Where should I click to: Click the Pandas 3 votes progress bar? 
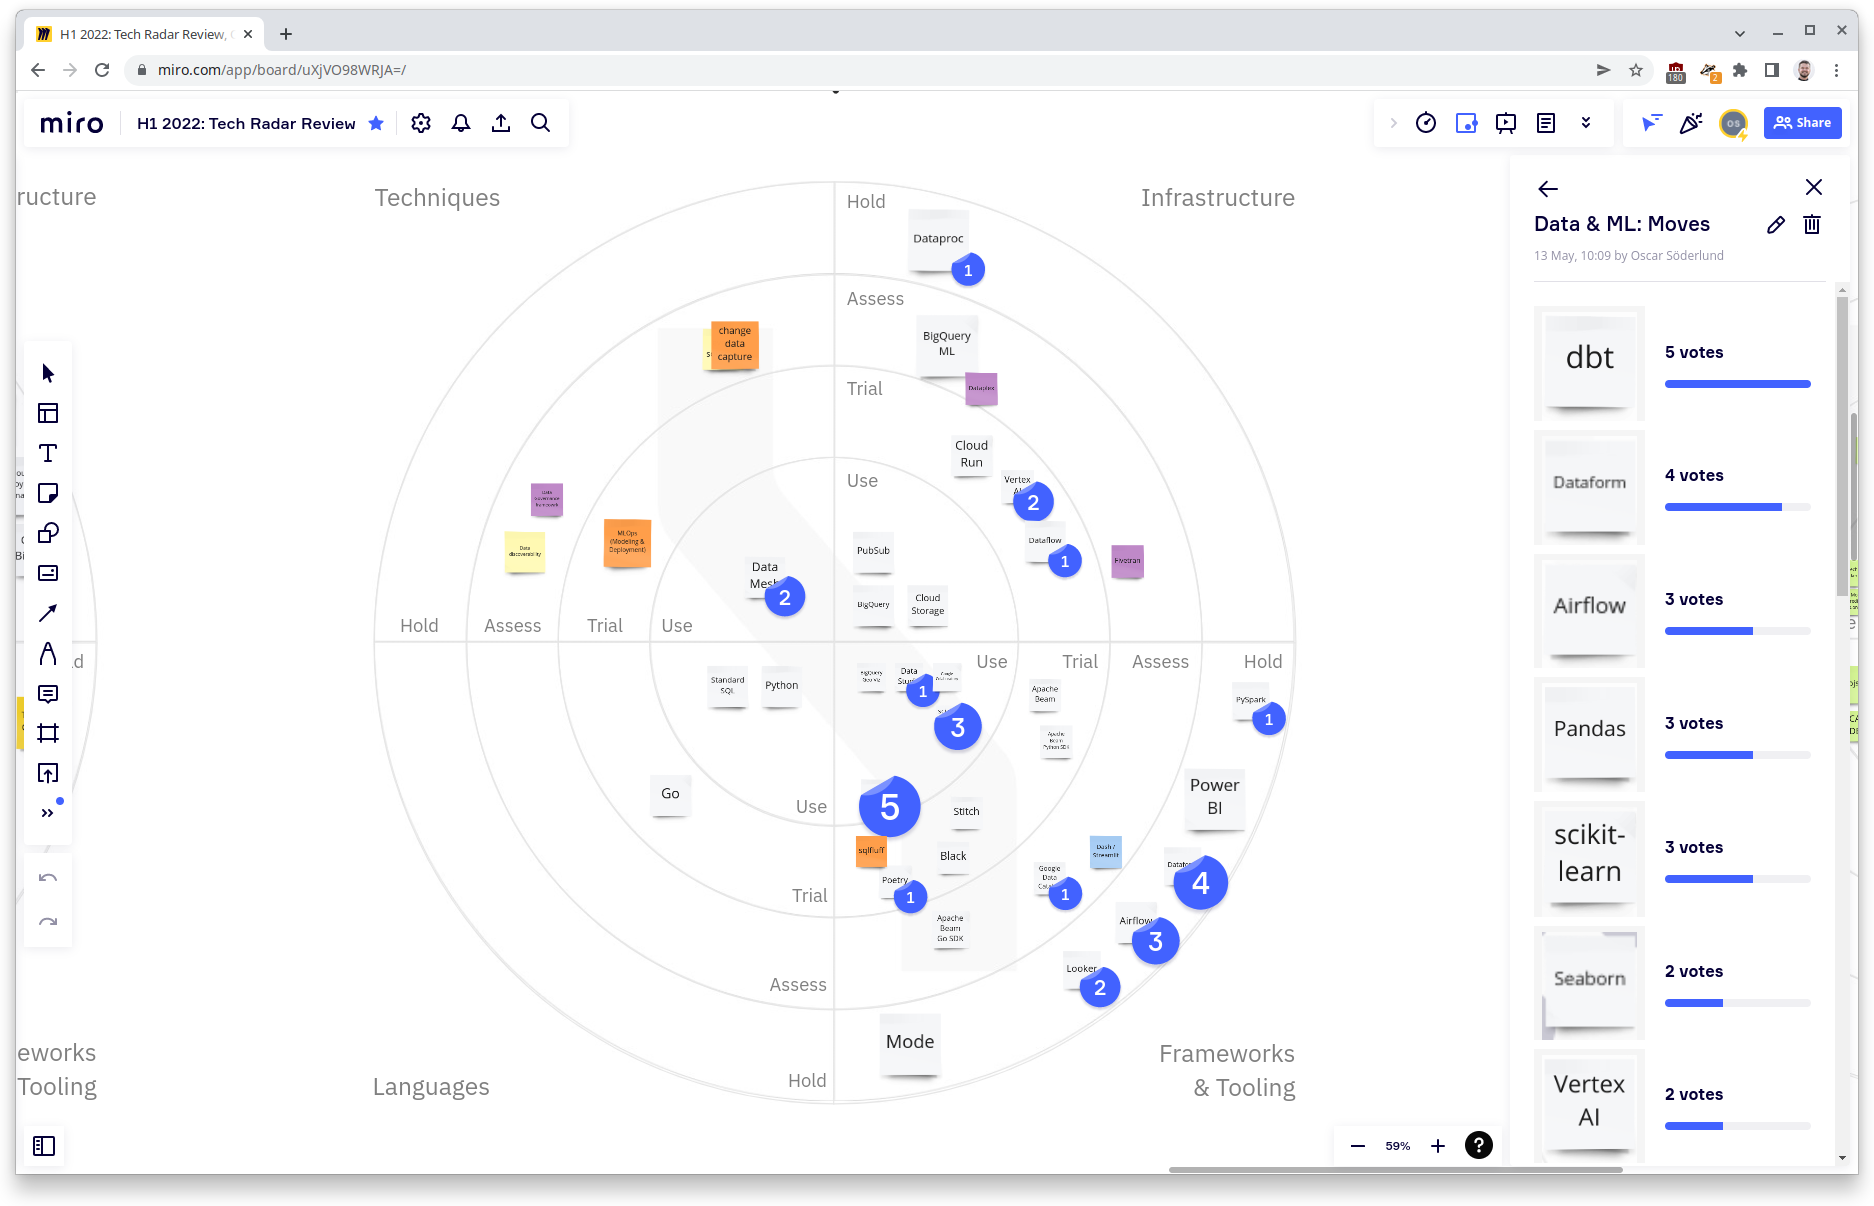pyautogui.click(x=1737, y=755)
